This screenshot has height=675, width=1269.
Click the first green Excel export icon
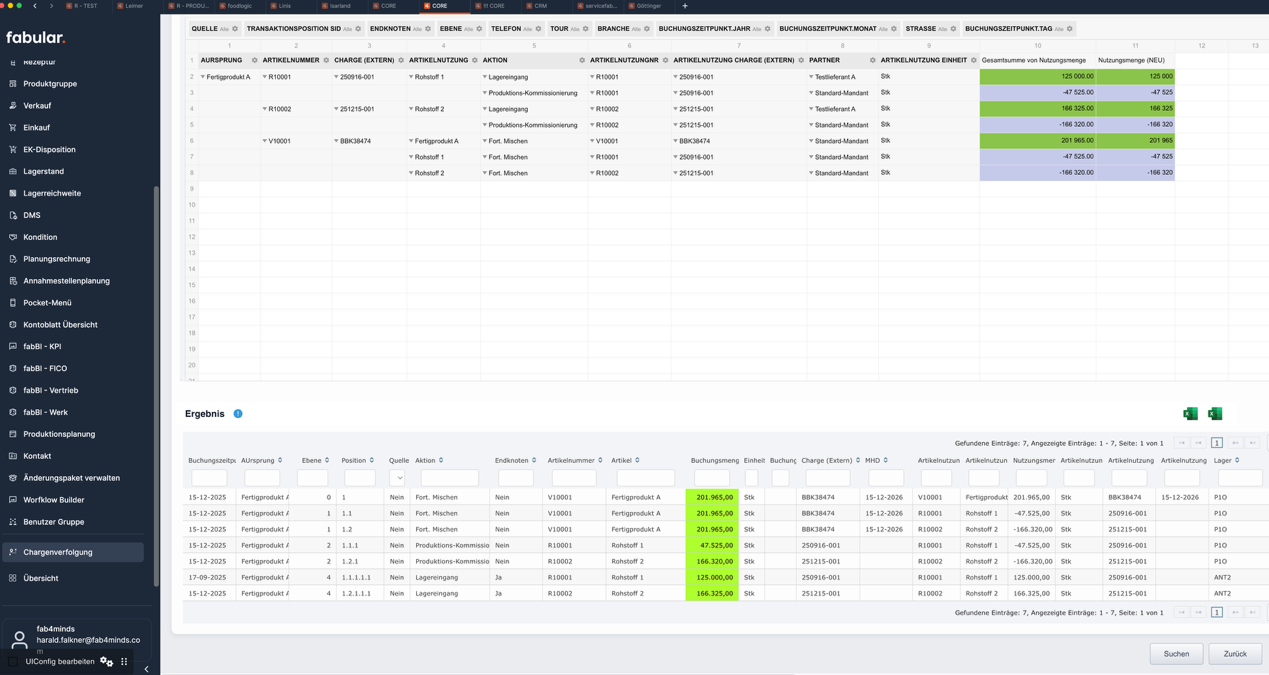[x=1190, y=414]
